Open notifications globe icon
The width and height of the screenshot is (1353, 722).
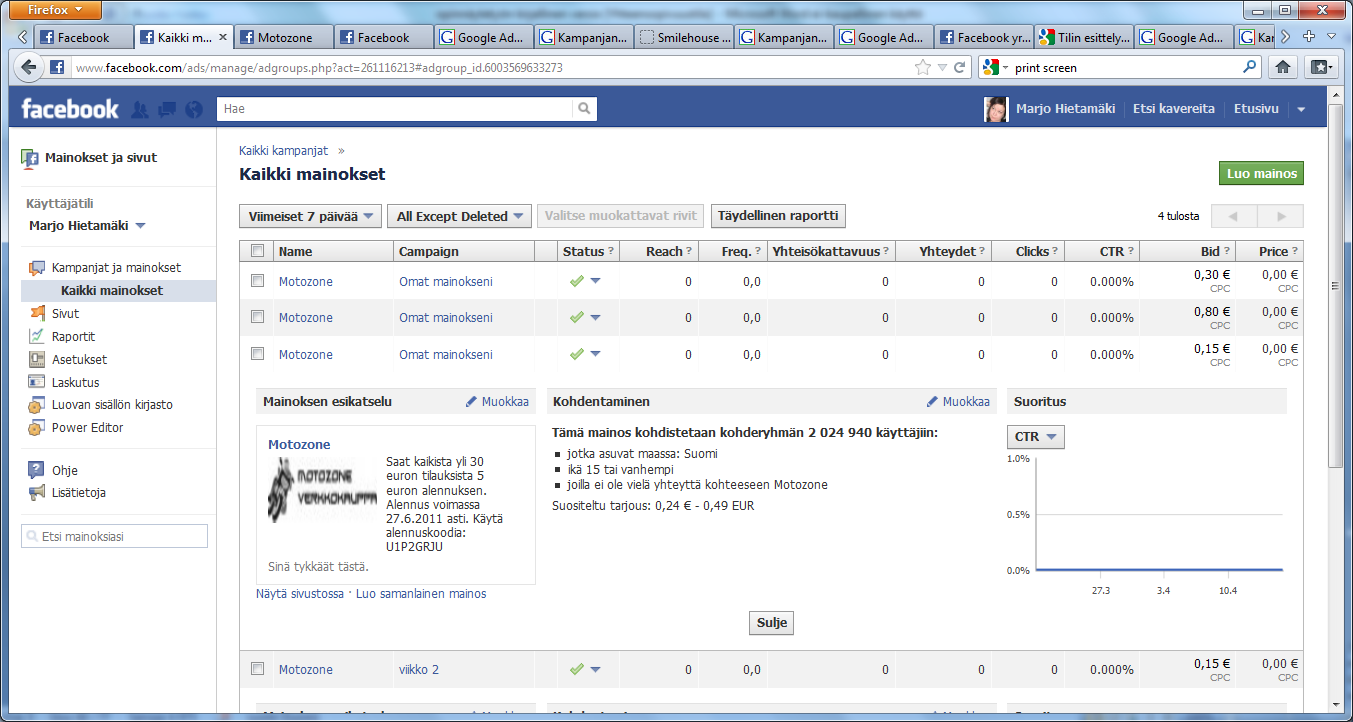(x=194, y=109)
